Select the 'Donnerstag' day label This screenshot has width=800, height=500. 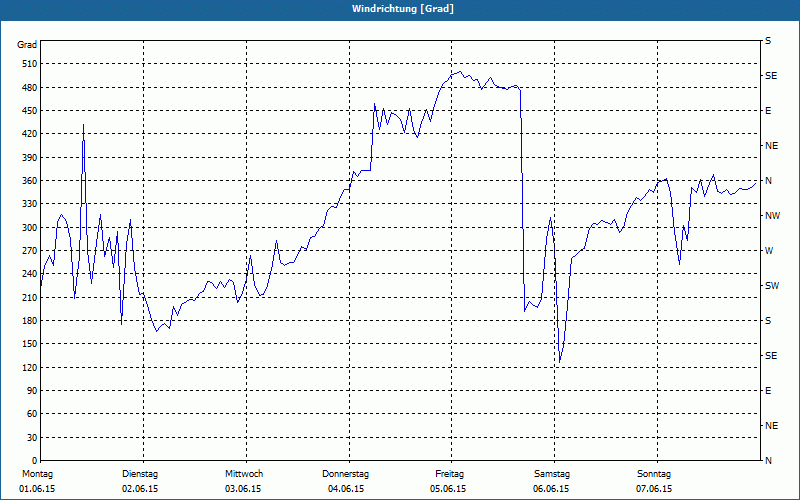click(x=345, y=474)
